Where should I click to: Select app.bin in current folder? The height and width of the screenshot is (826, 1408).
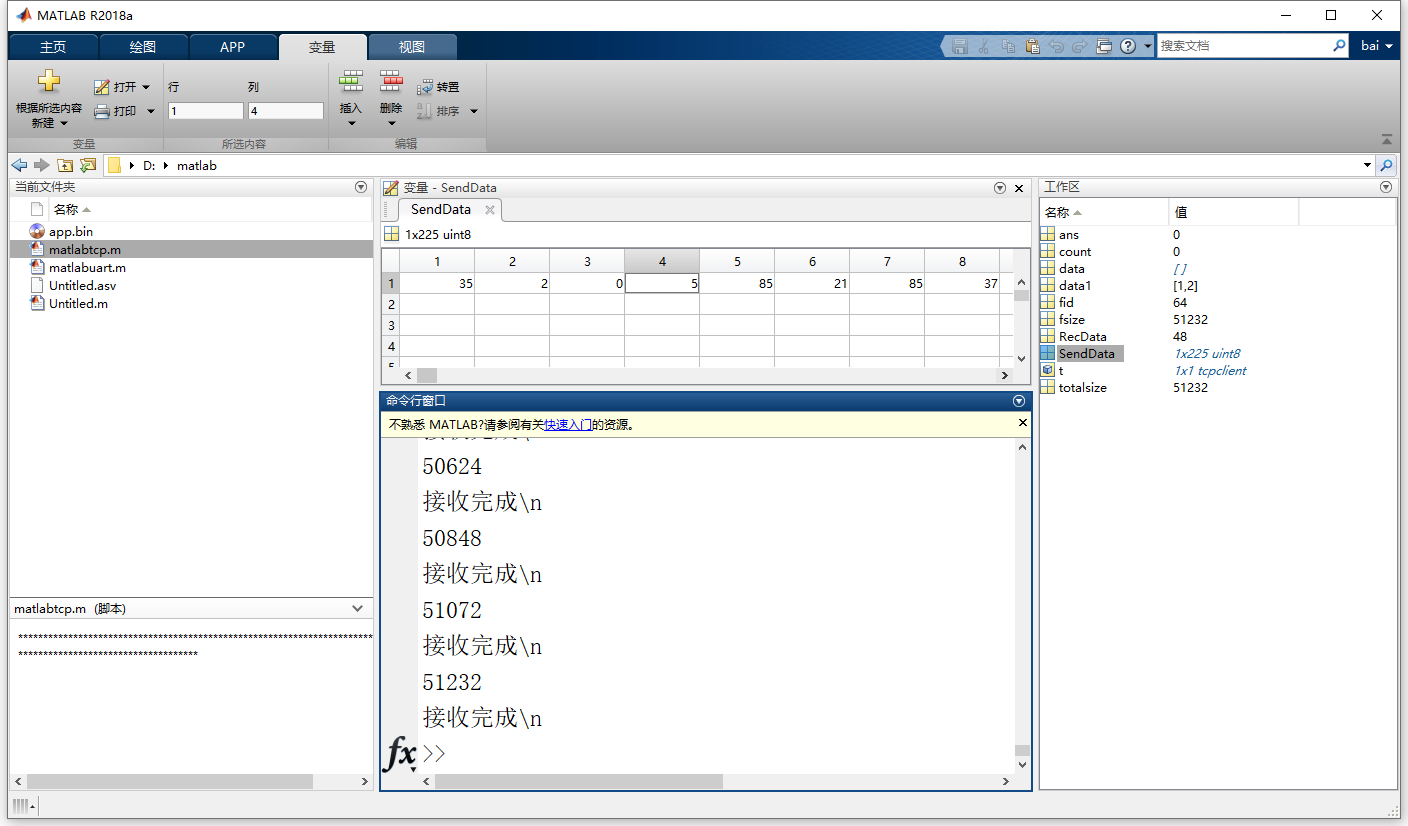(x=71, y=231)
